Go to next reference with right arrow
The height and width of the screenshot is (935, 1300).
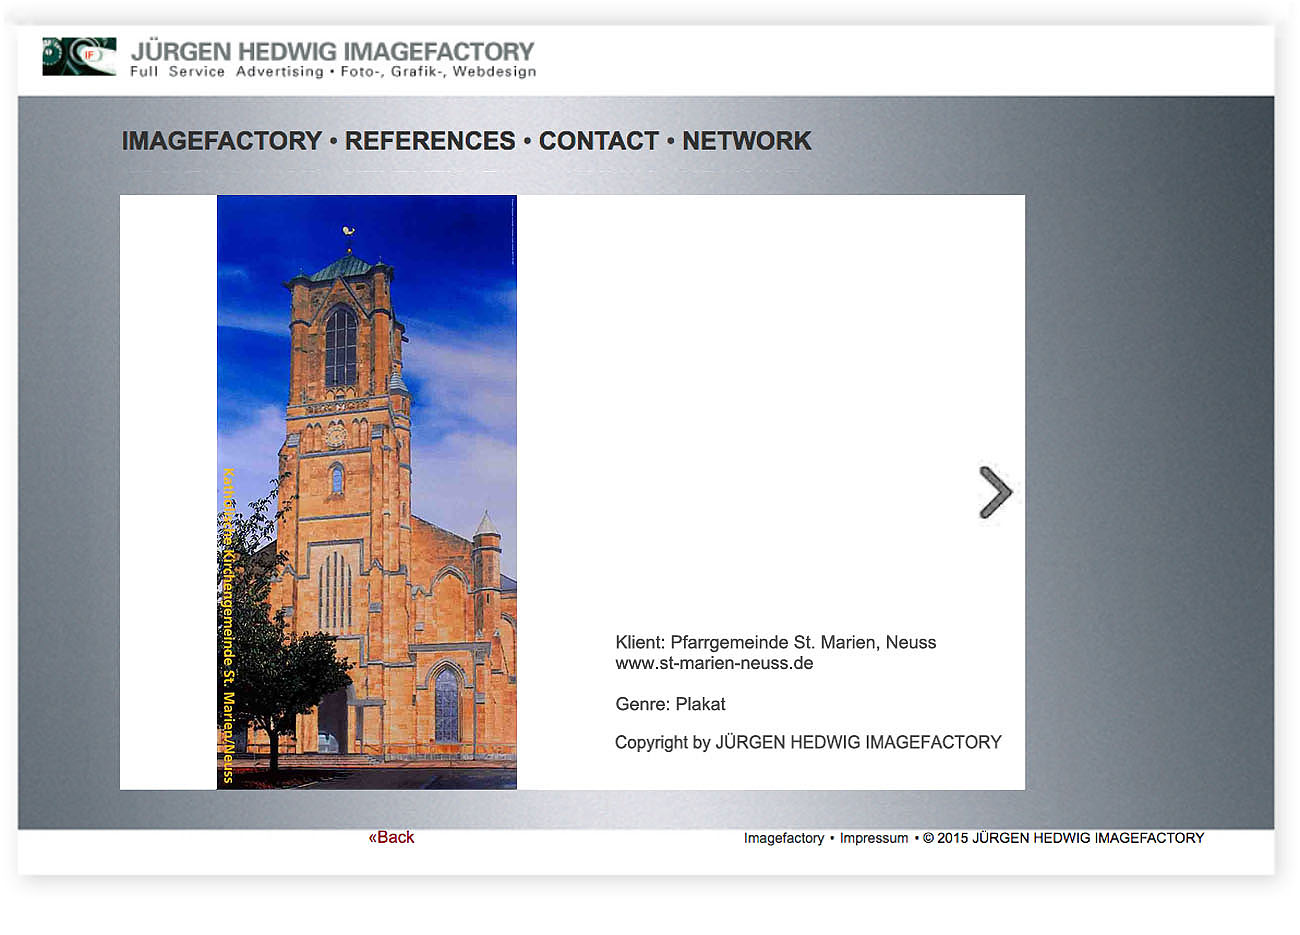click(x=995, y=492)
